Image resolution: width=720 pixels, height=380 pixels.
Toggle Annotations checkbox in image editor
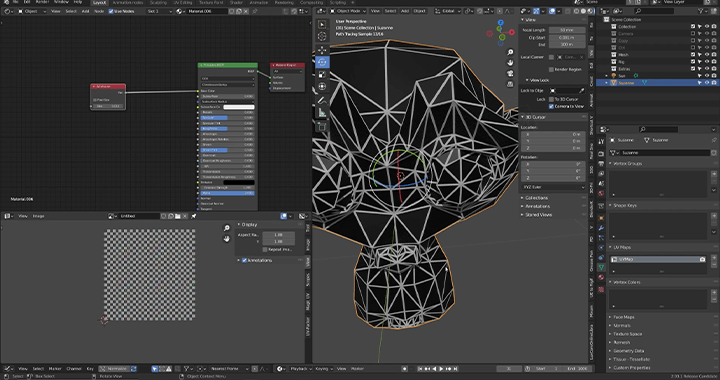(x=244, y=260)
